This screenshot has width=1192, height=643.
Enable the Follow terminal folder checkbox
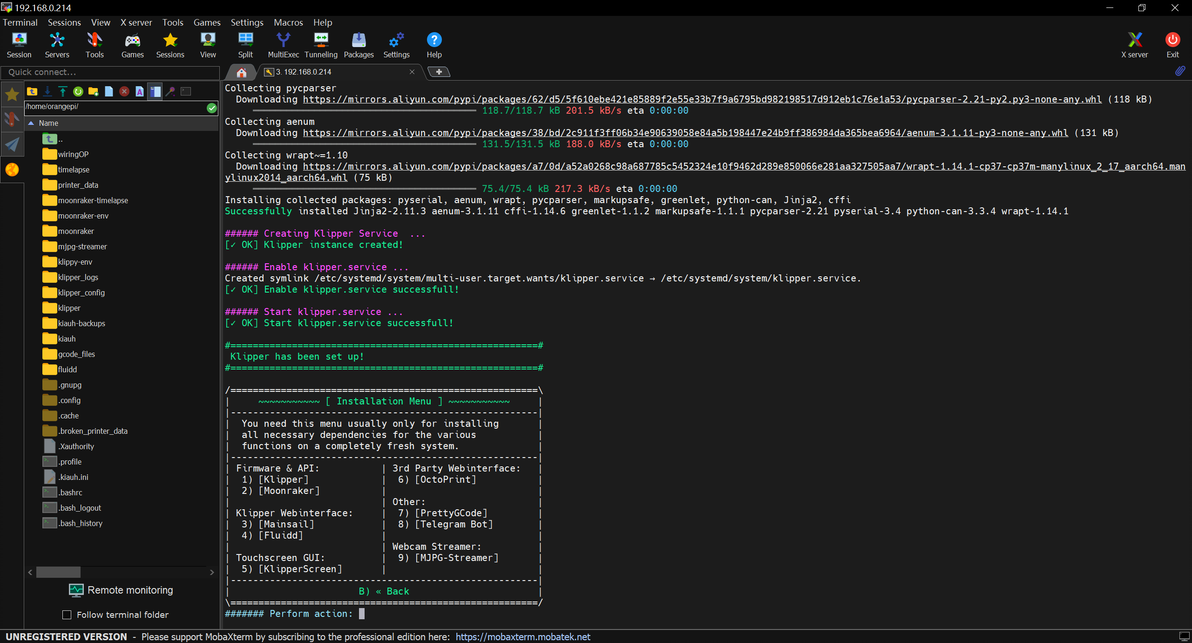pos(67,615)
